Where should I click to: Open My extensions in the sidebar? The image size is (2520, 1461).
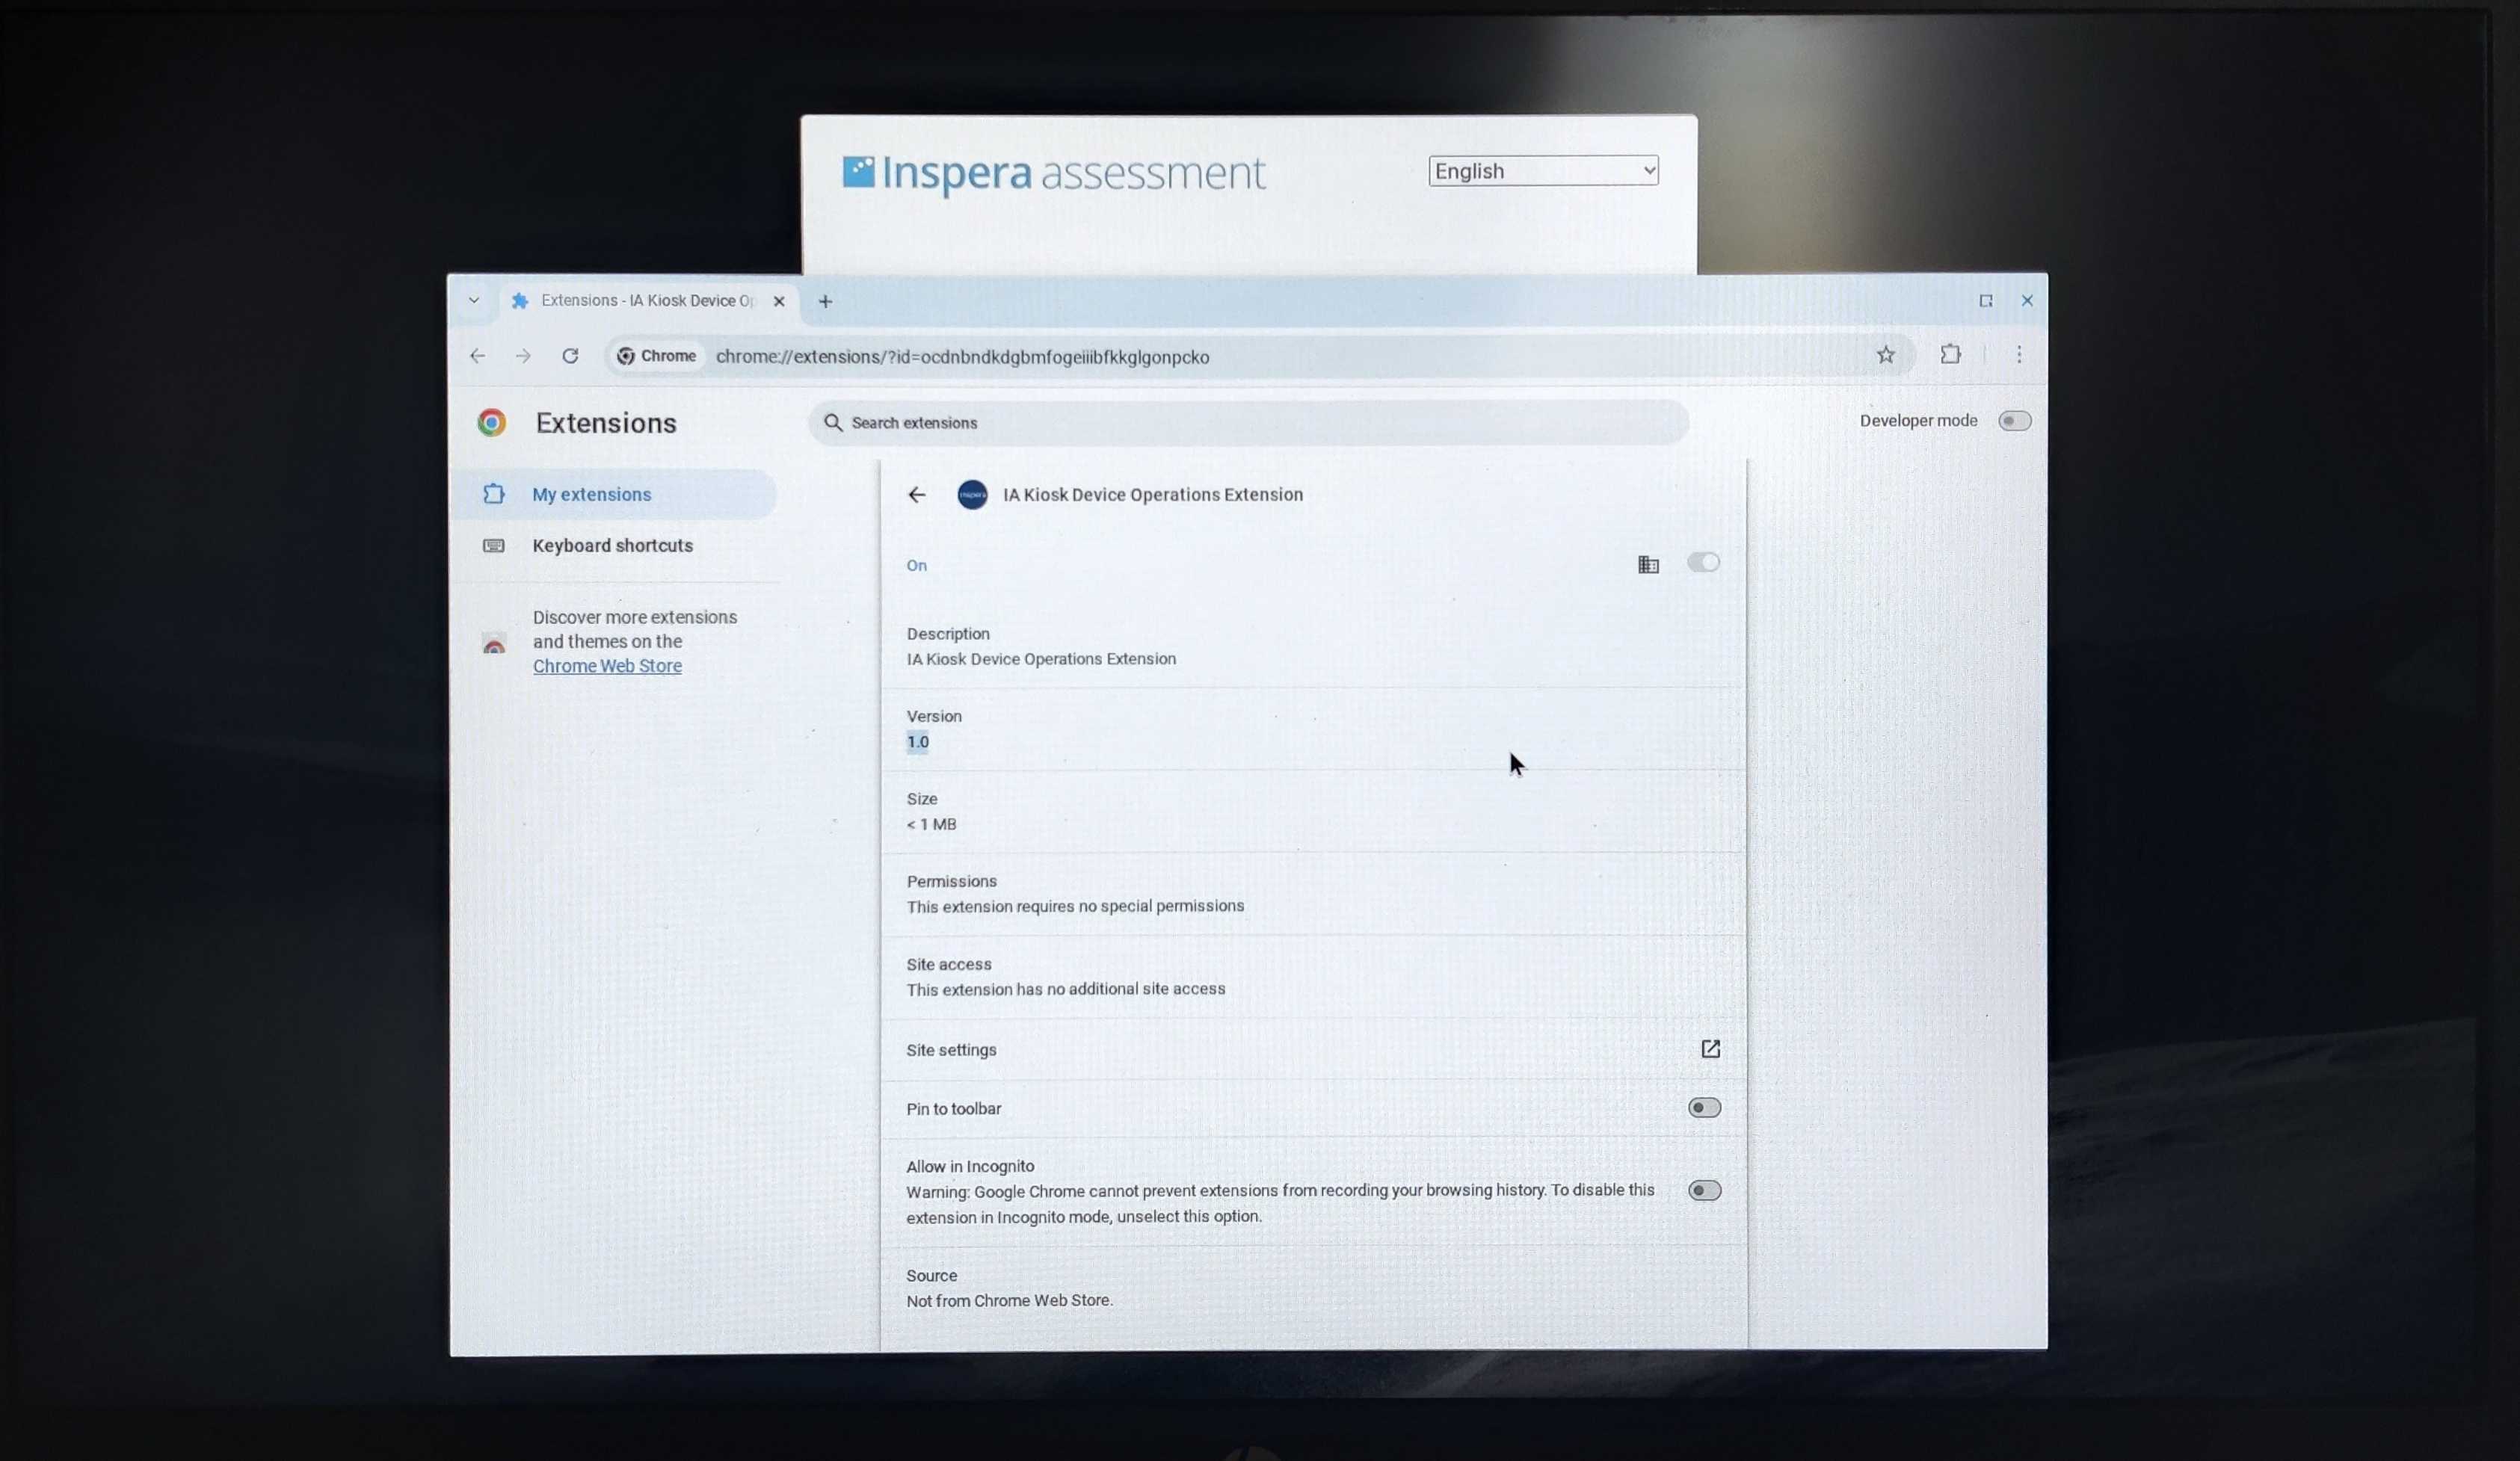click(613, 494)
